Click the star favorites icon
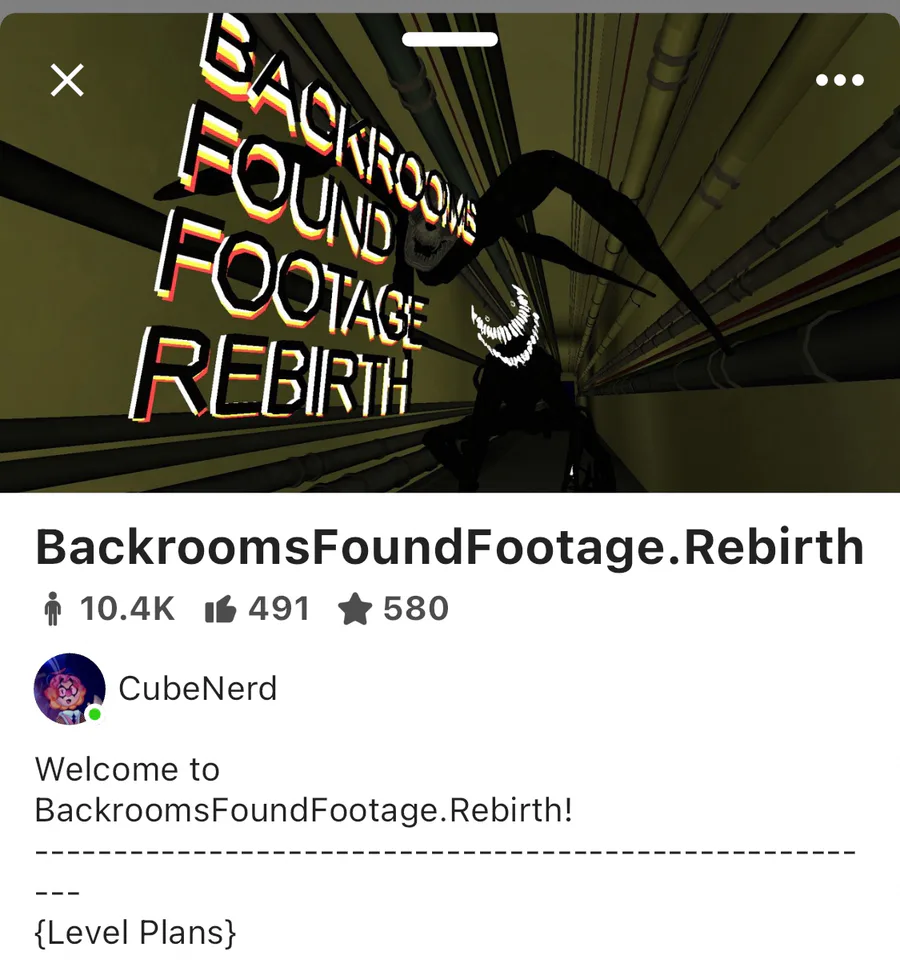This screenshot has height=963, width=900. (355, 609)
